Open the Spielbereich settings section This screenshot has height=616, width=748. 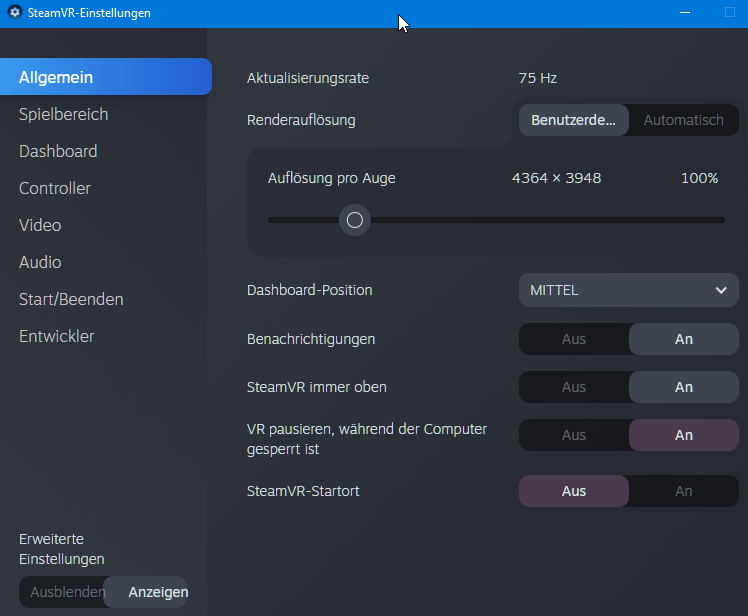[63, 115]
